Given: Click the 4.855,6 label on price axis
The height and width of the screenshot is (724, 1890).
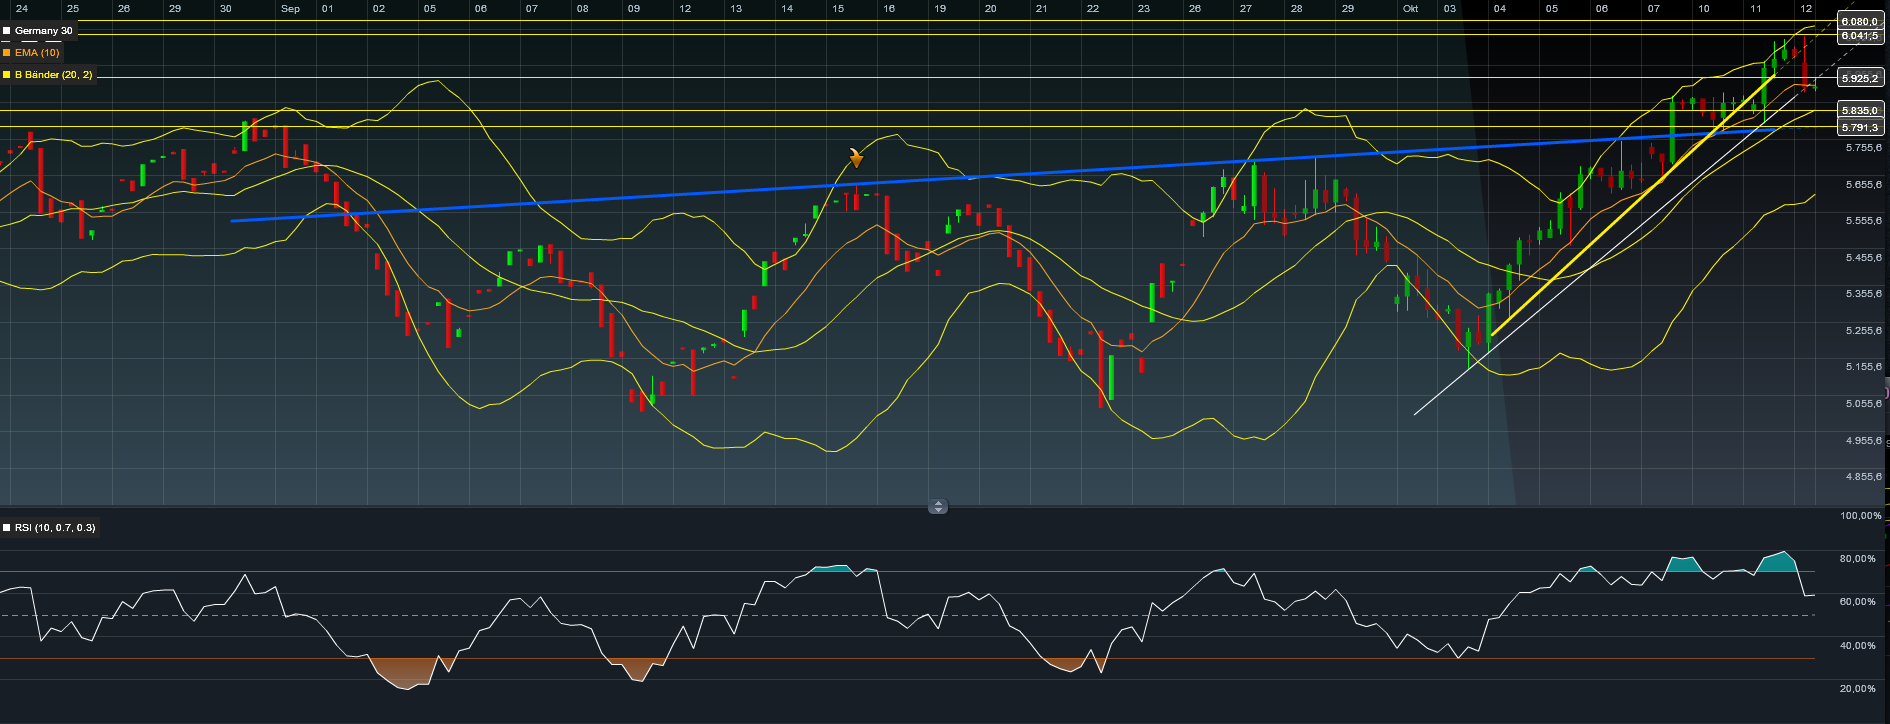Looking at the screenshot, I should 1863,477.
